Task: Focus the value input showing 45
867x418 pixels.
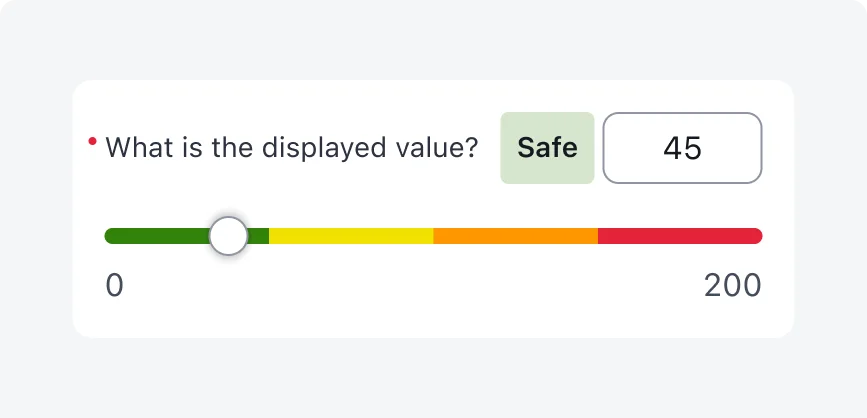Action: [682, 148]
